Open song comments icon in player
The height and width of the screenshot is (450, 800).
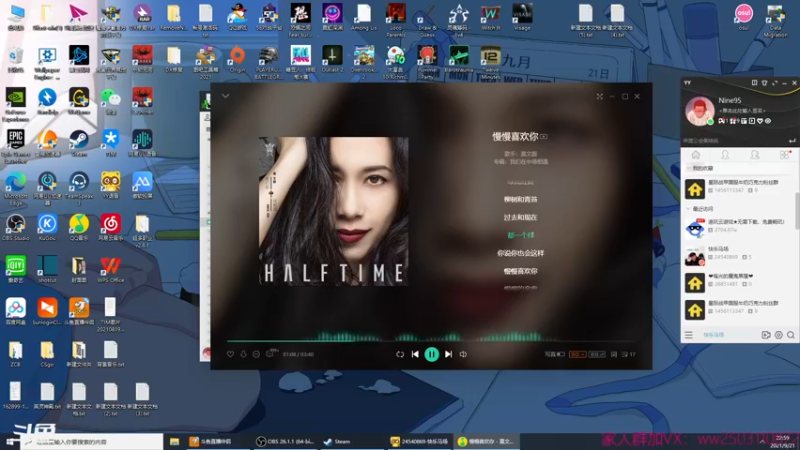(x=270, y=354)
